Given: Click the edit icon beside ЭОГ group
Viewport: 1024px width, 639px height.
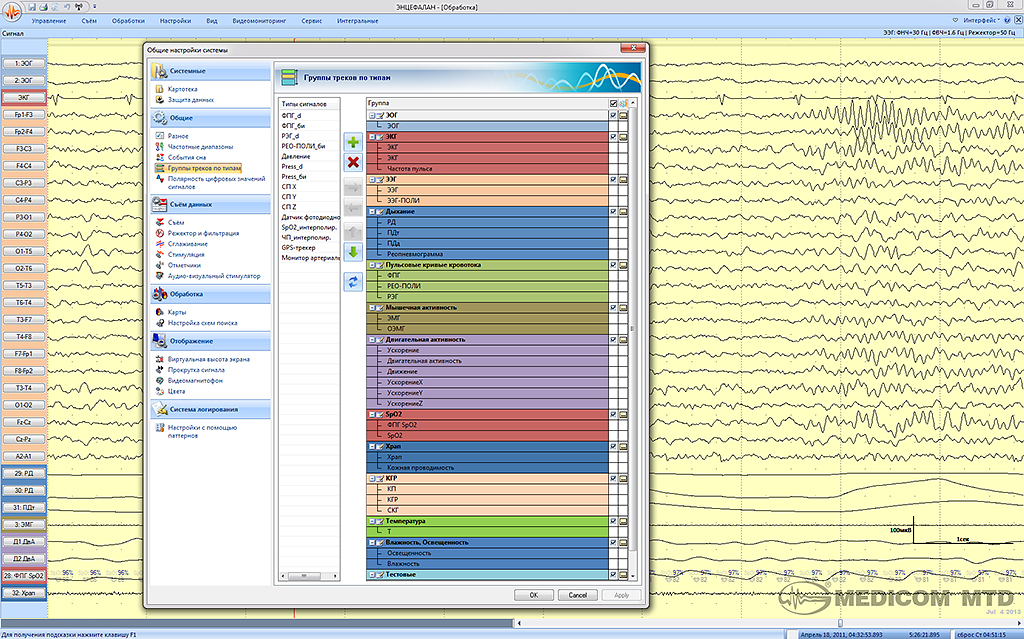Looking at the screenshot, I should pos(379,115).
